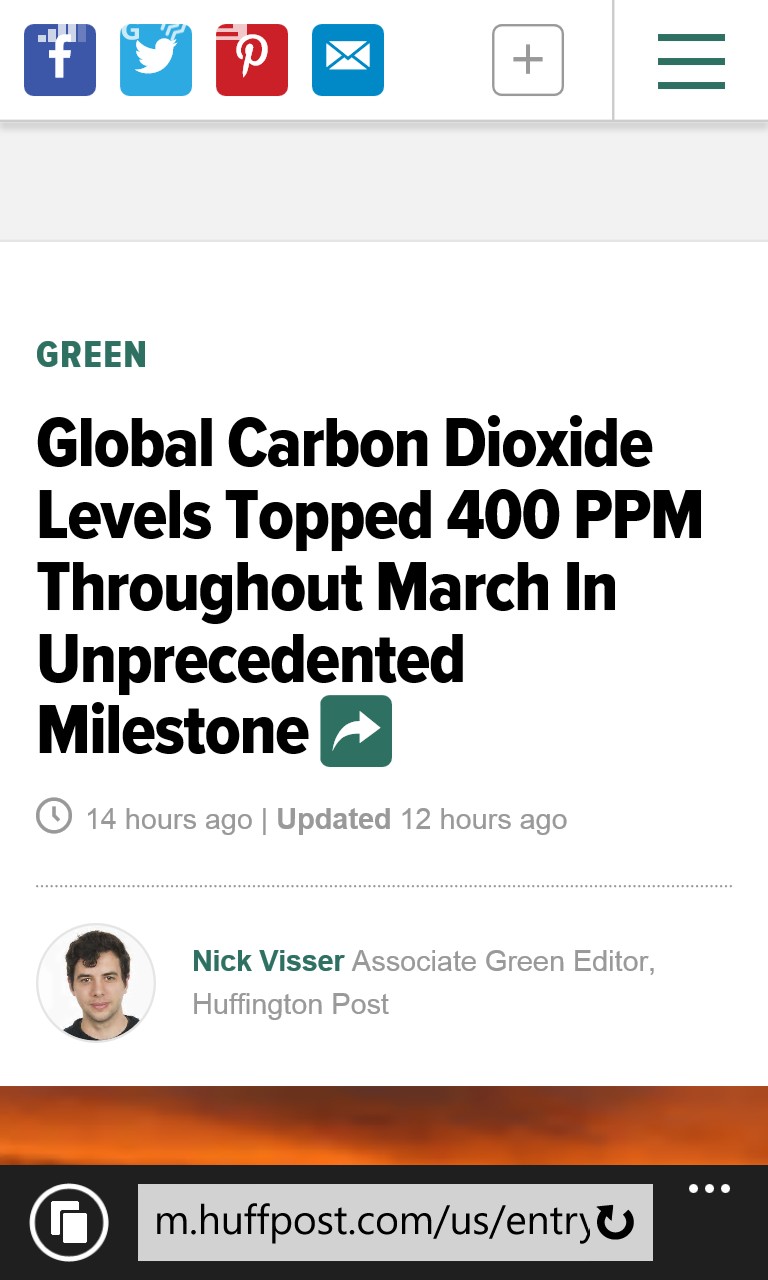The image size is (768, 1280).
Task: Tap Associate Green Editor, Huffington Post byline
Action: coord(423,982)
